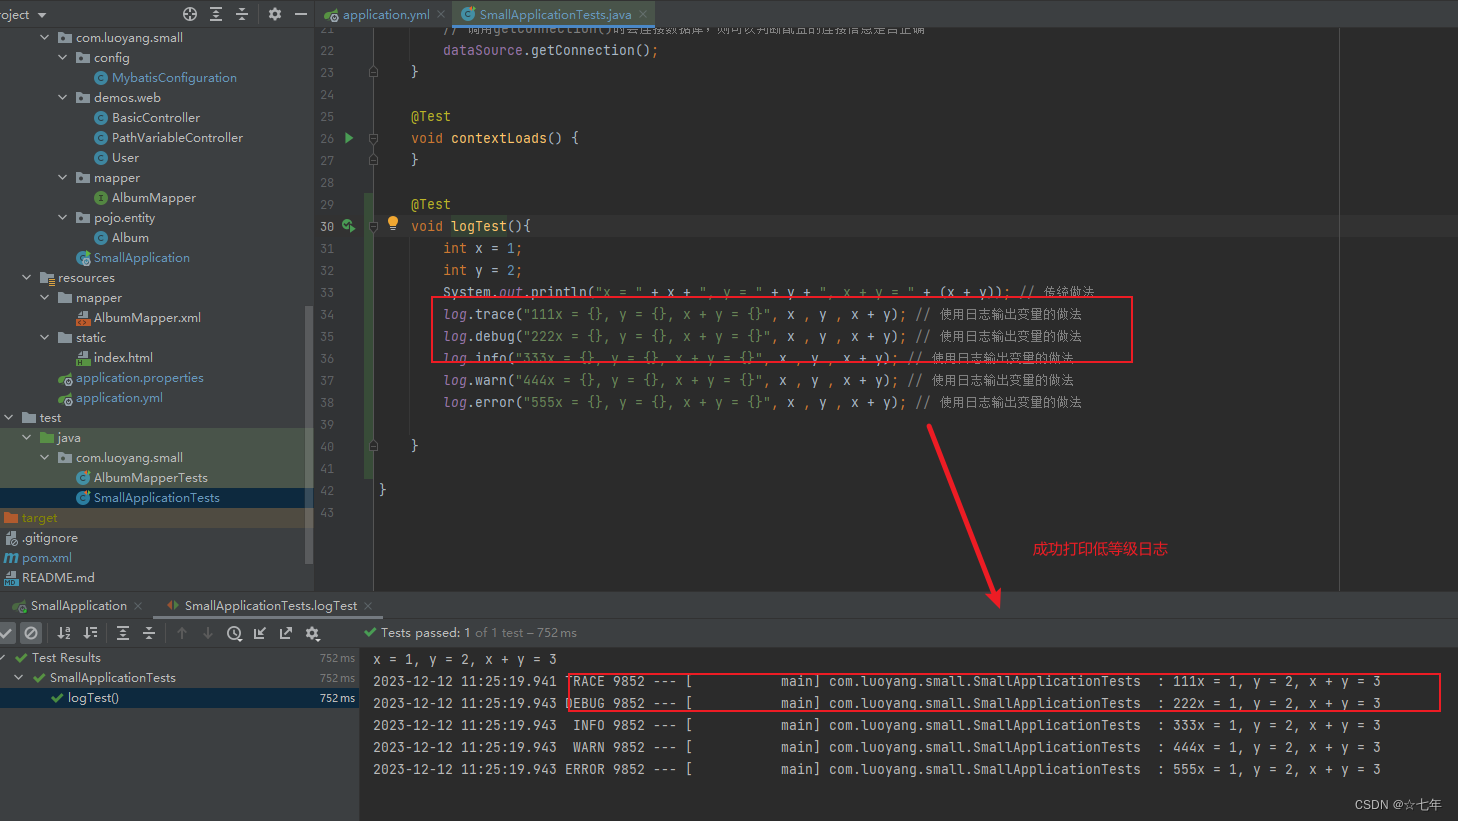Collapse the demos.web folder

point(62,98)
